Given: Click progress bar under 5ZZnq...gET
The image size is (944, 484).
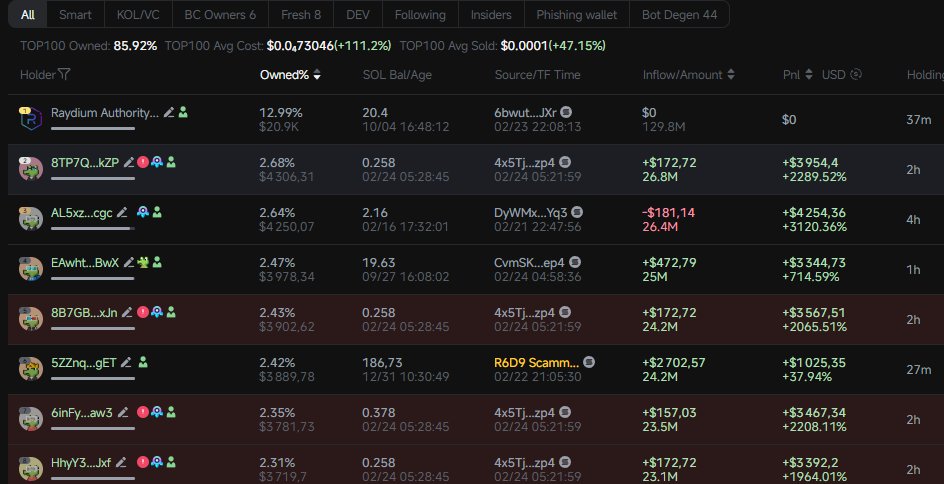Looking at the screenshot, I should pyautogui.click(x=93, y=379).
